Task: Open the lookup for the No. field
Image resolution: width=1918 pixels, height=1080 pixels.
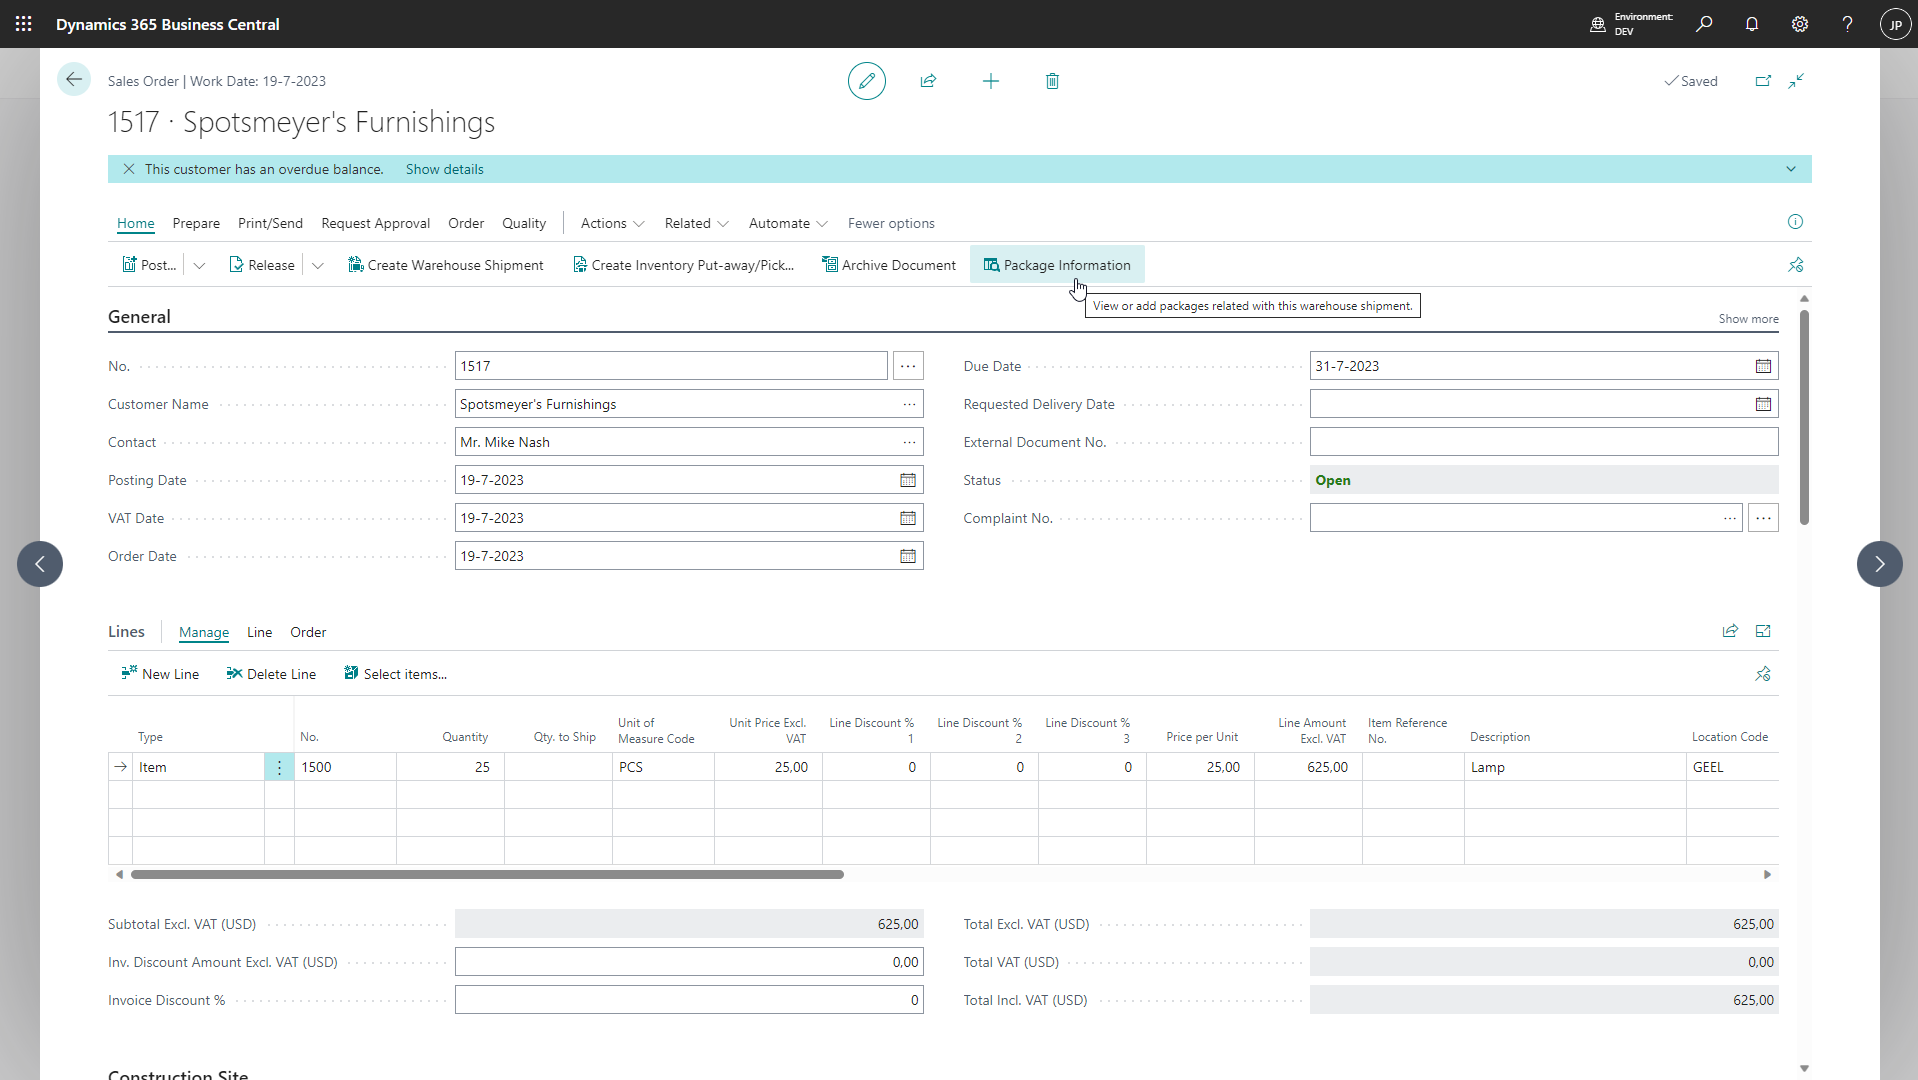Action: tap(908, 366)
